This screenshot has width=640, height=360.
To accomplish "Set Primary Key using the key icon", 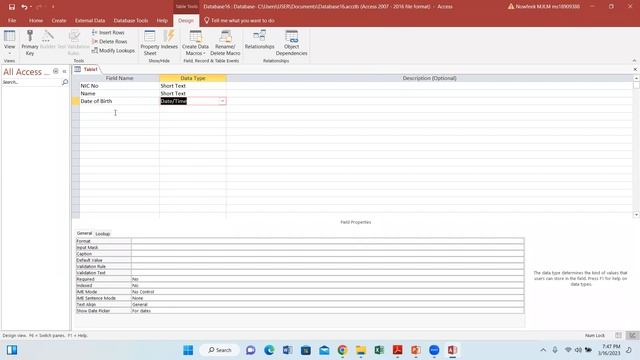I will 30,42.
